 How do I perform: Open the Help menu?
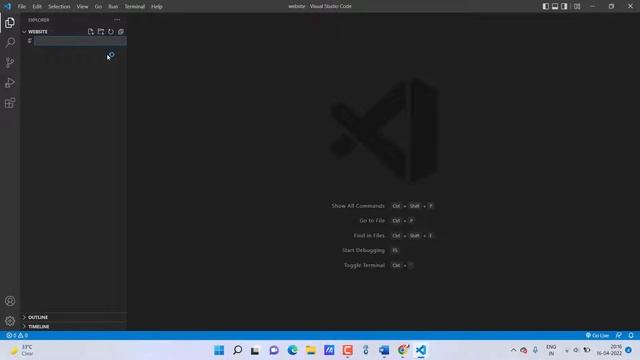(x=157, y=6)
